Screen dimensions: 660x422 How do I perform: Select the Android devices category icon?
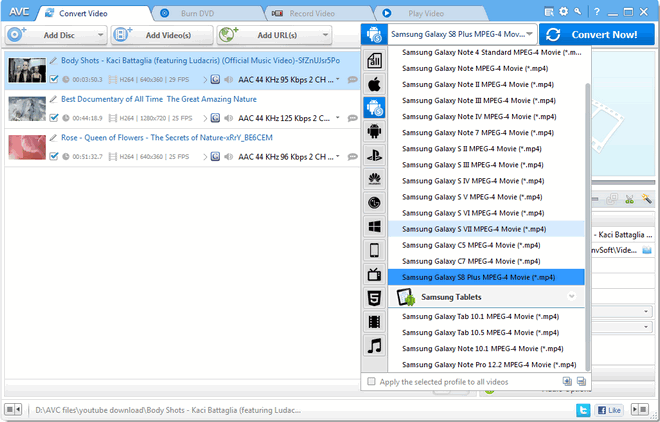[x=374, y=132]
